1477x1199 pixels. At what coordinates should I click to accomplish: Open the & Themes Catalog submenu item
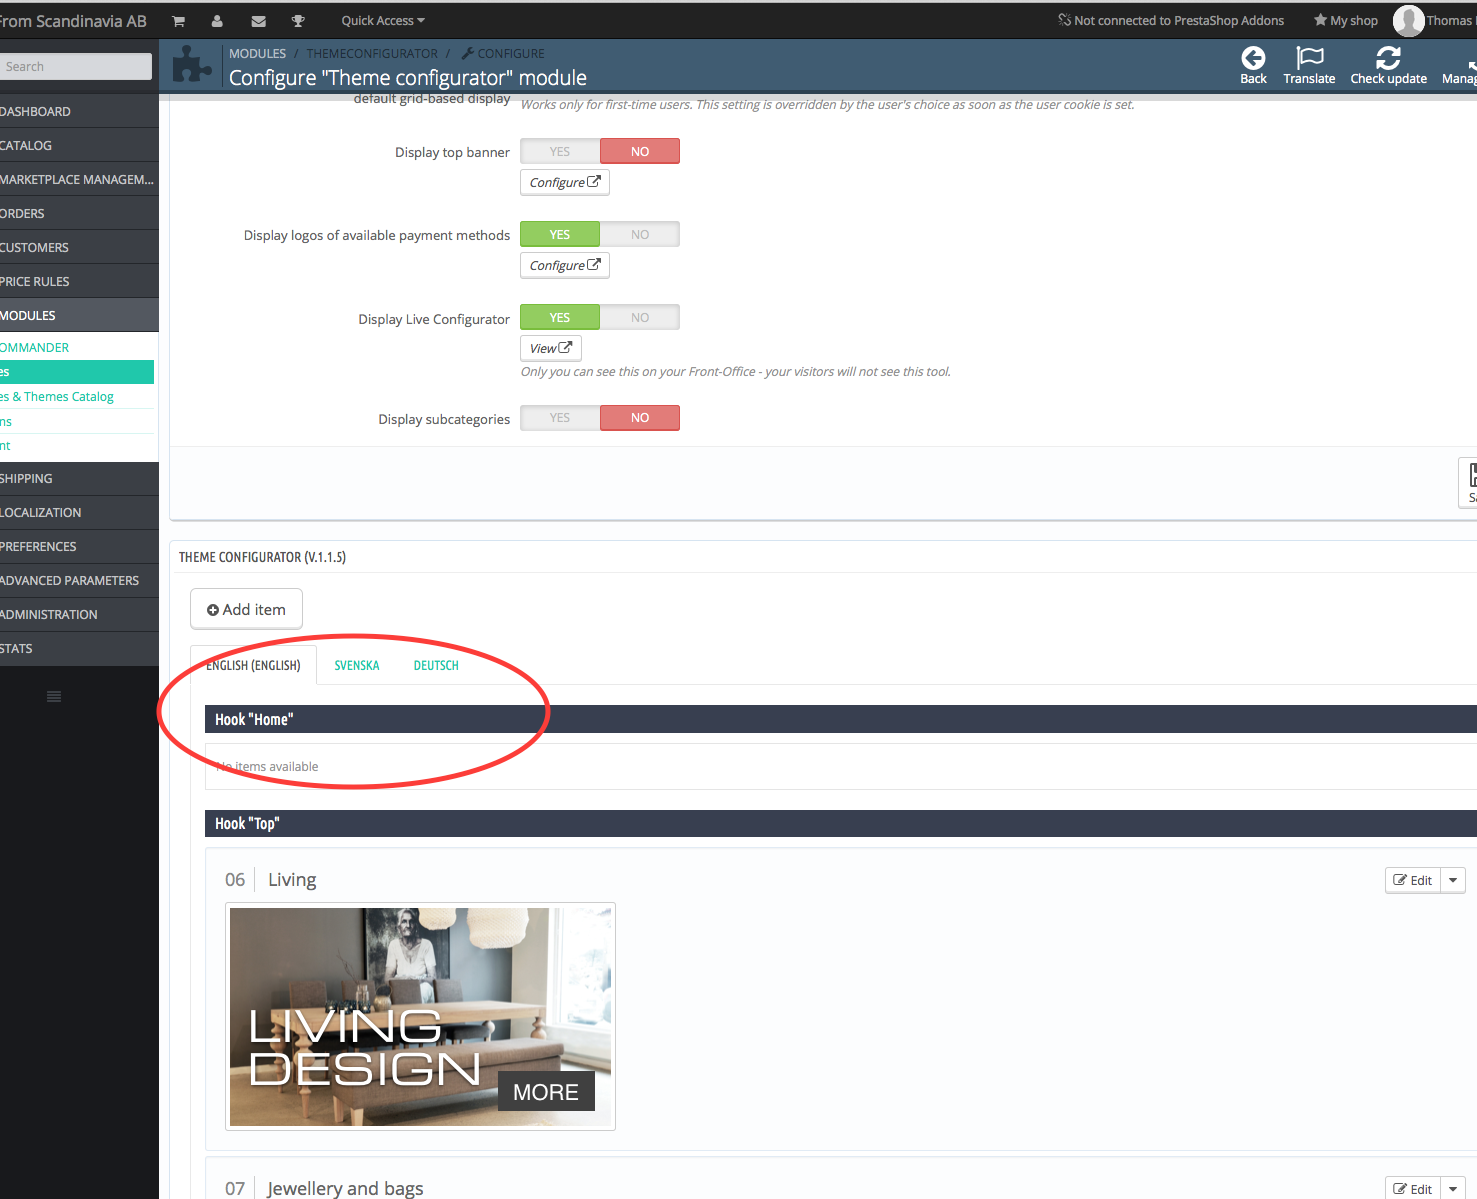point(77,397)
